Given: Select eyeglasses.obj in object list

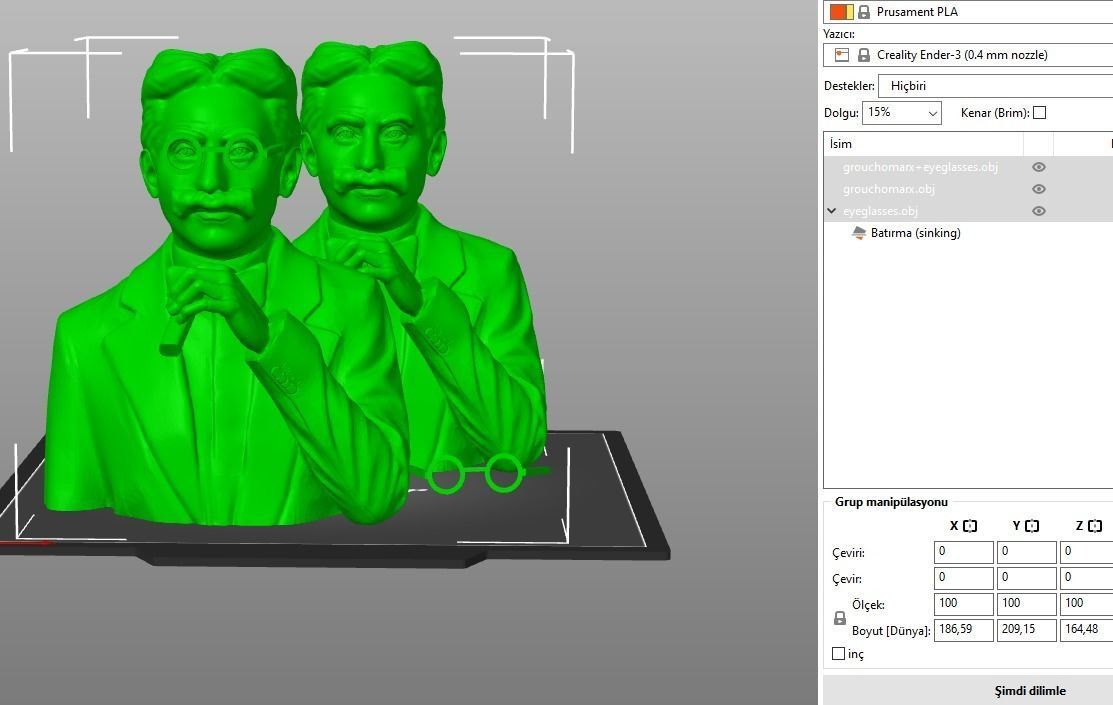Looking at the screenshot, I should 880,211.
